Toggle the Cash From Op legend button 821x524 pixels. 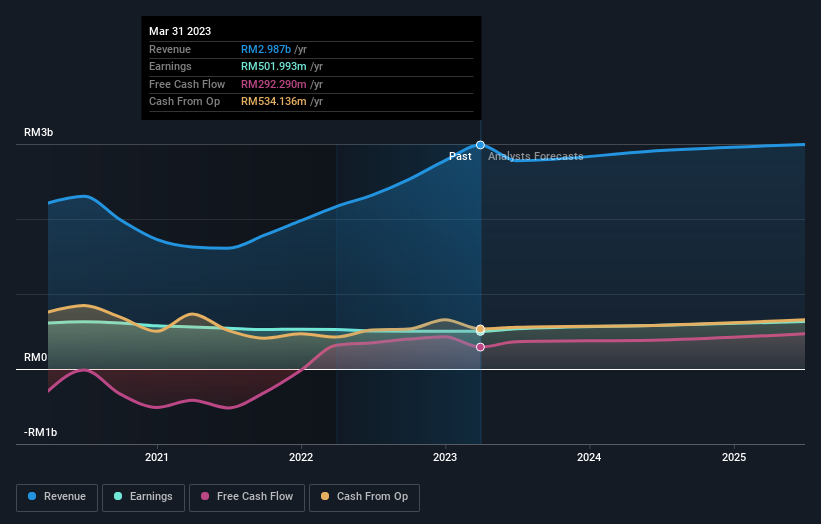[x=364, y=497]
